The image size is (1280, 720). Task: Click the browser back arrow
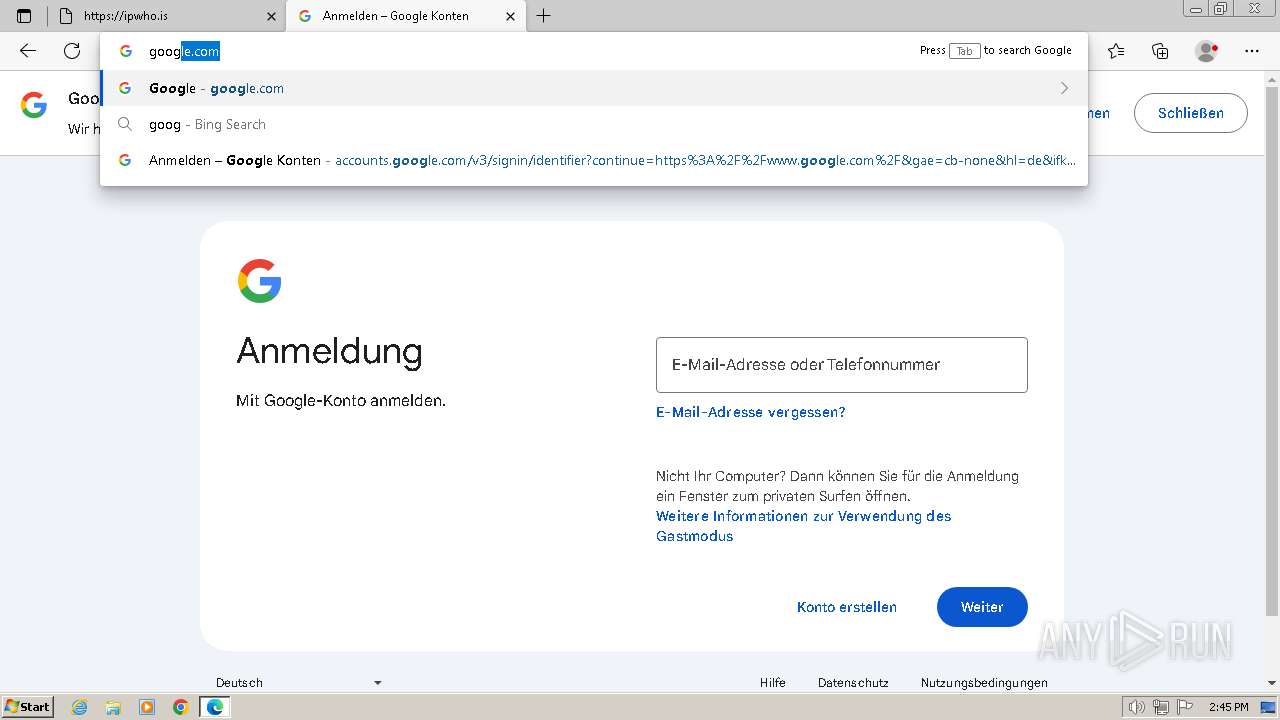tap(28, 51)
